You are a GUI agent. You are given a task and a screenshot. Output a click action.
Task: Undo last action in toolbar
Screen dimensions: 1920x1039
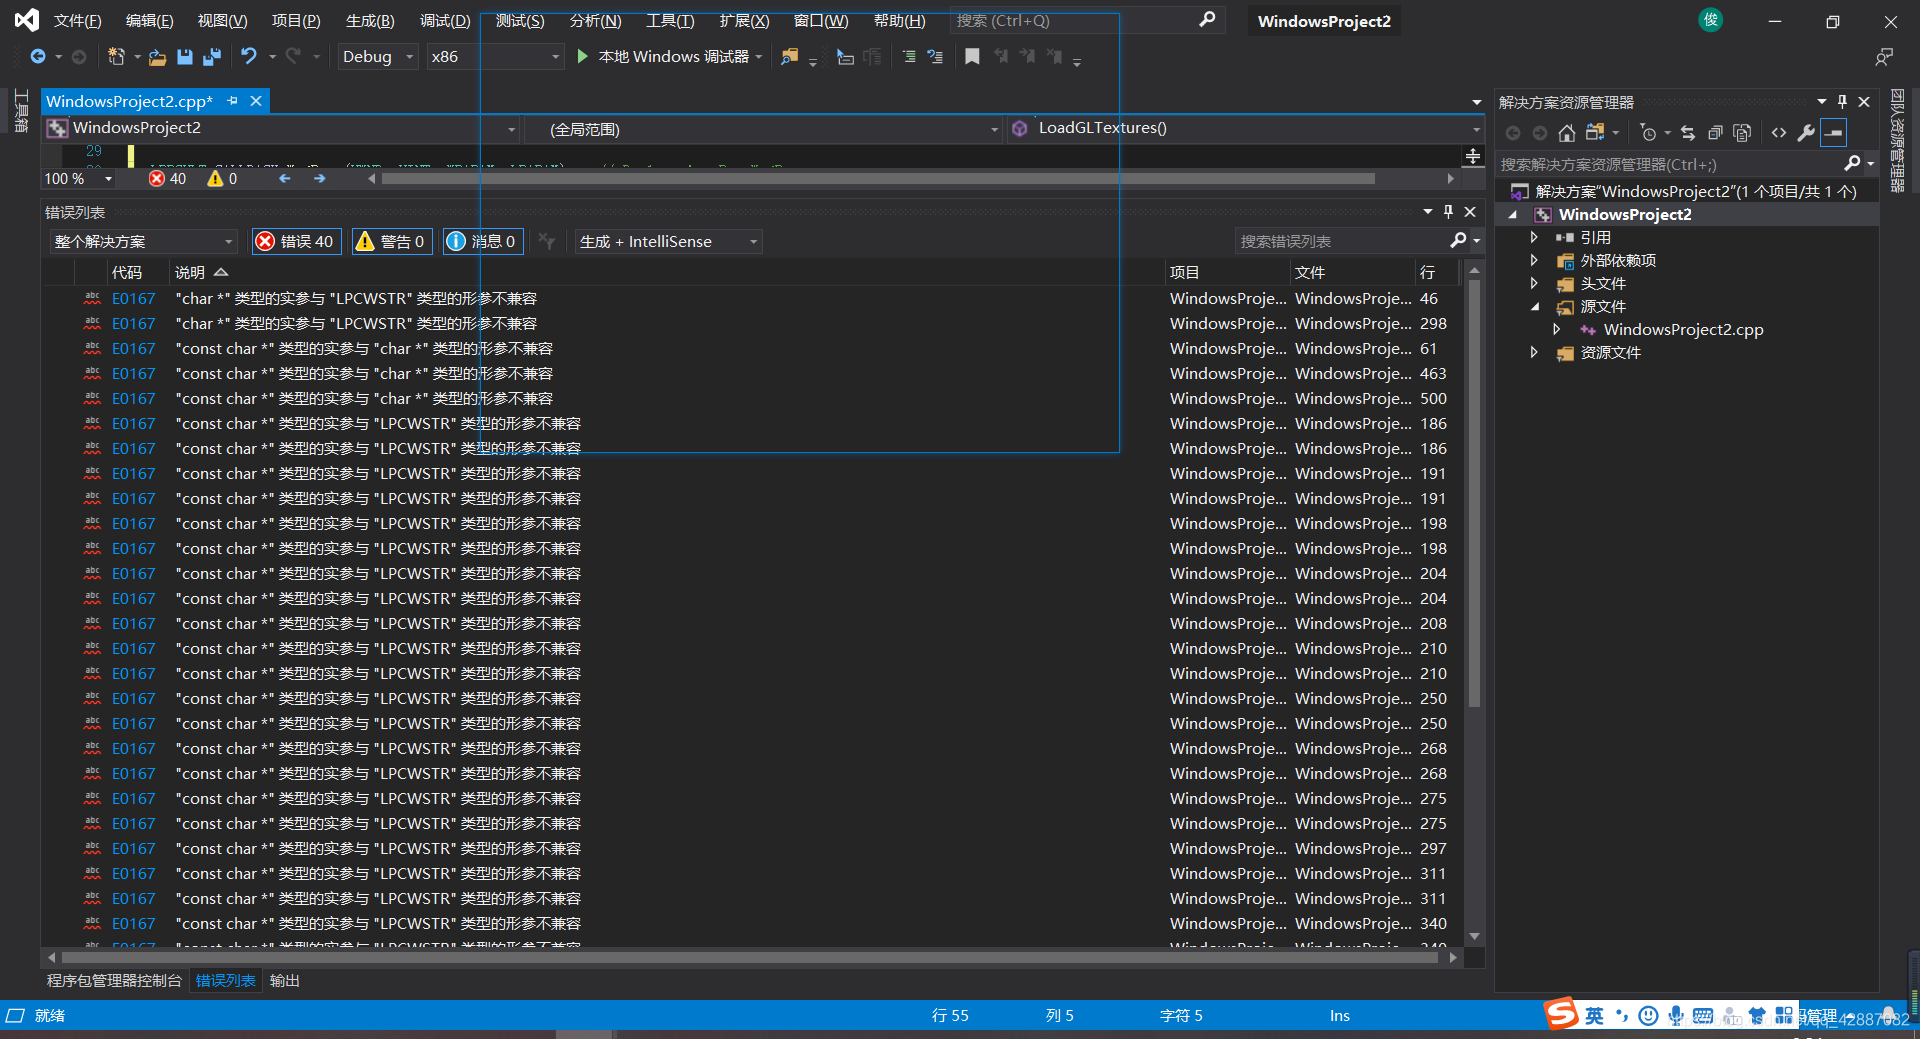pos(249,57)
